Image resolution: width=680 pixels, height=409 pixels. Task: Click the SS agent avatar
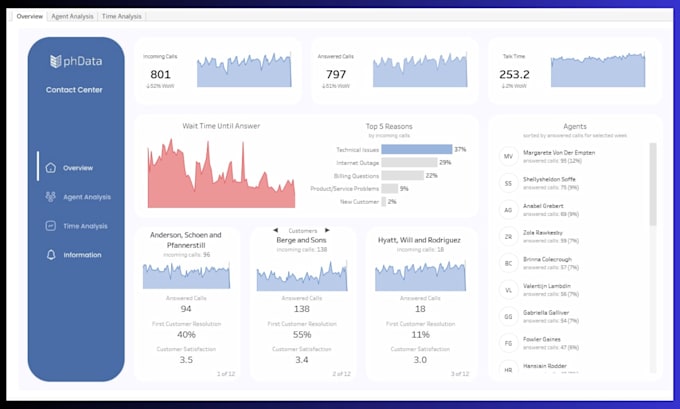pos(508,183)
